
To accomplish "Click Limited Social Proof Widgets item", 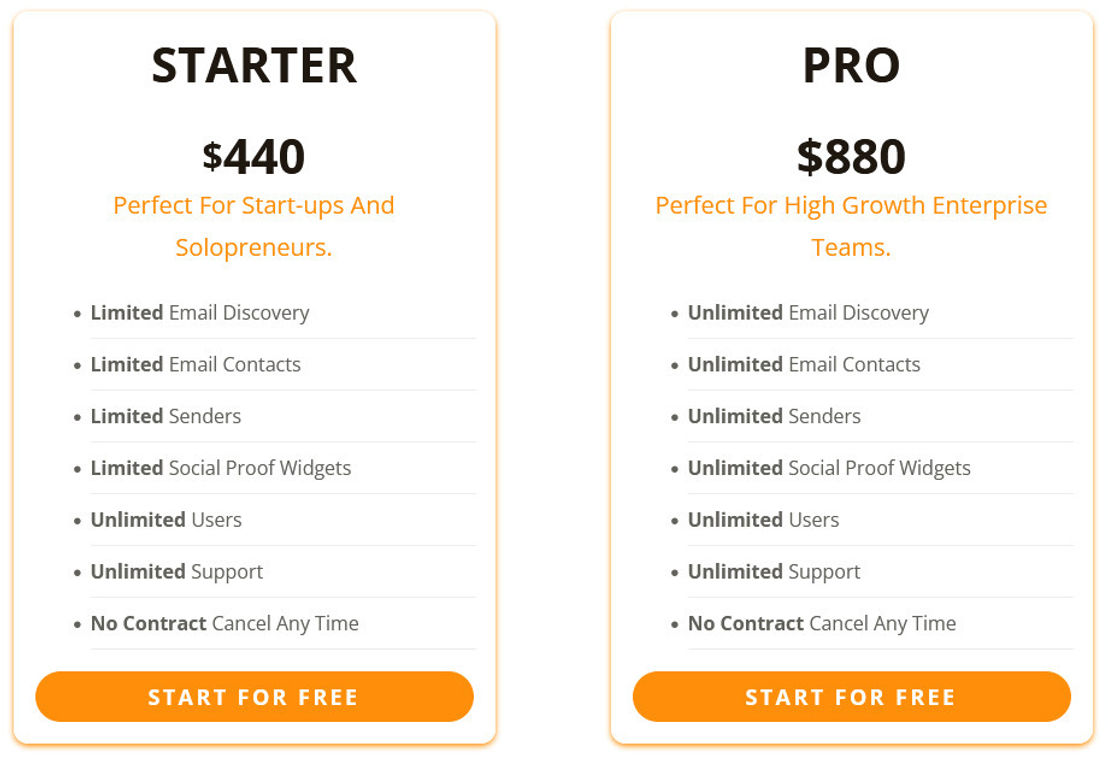I will (x=221, y=468).
